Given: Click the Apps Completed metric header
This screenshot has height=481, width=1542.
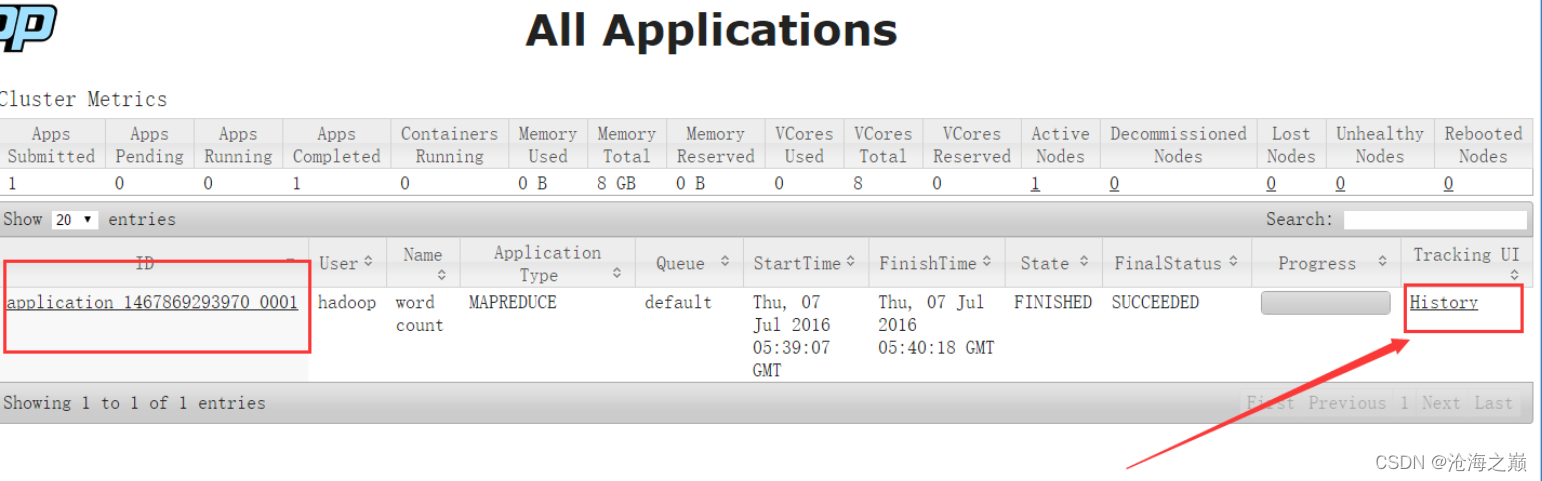Looking at the screenshot, I should point(337,145).
